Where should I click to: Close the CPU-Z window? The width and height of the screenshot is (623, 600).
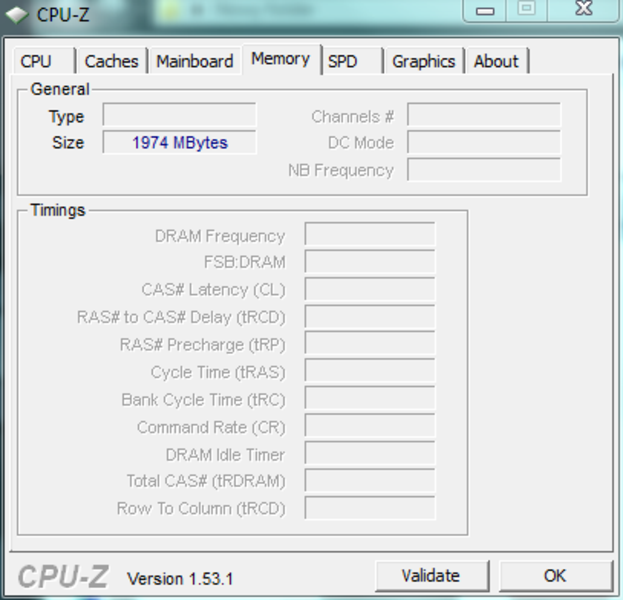(583, 10)
